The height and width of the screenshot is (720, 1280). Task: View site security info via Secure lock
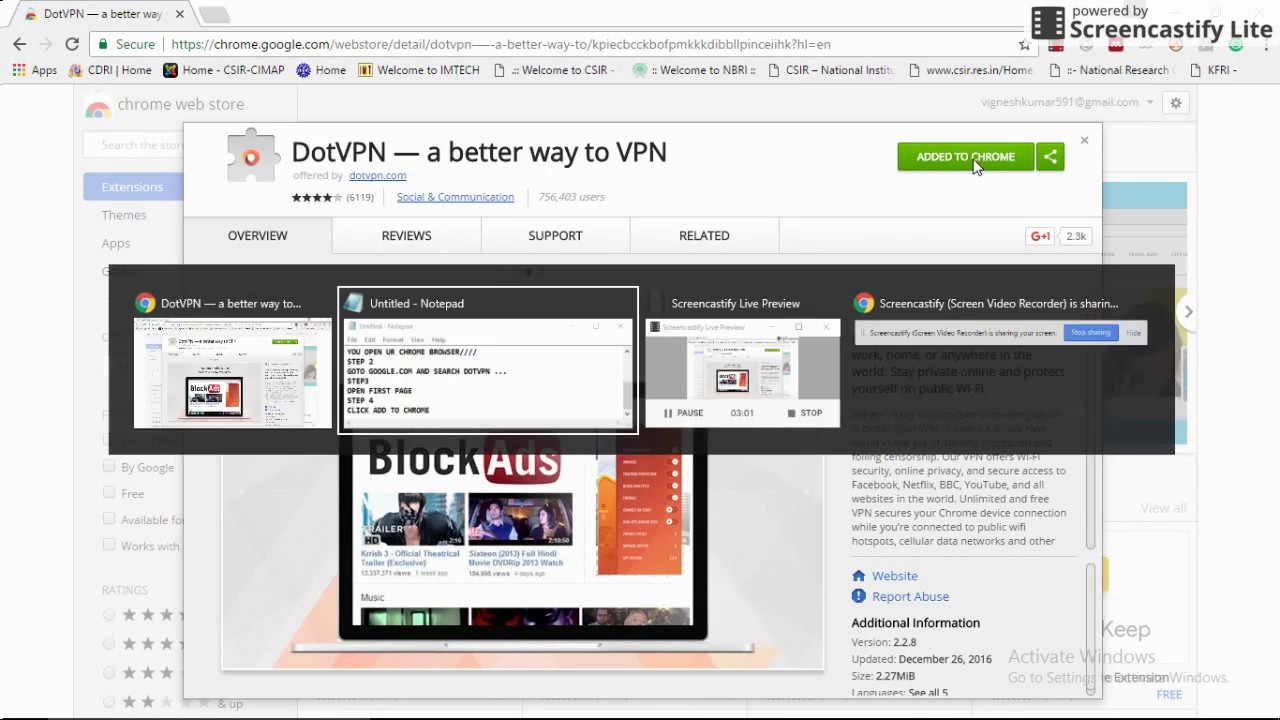point(126,44)
